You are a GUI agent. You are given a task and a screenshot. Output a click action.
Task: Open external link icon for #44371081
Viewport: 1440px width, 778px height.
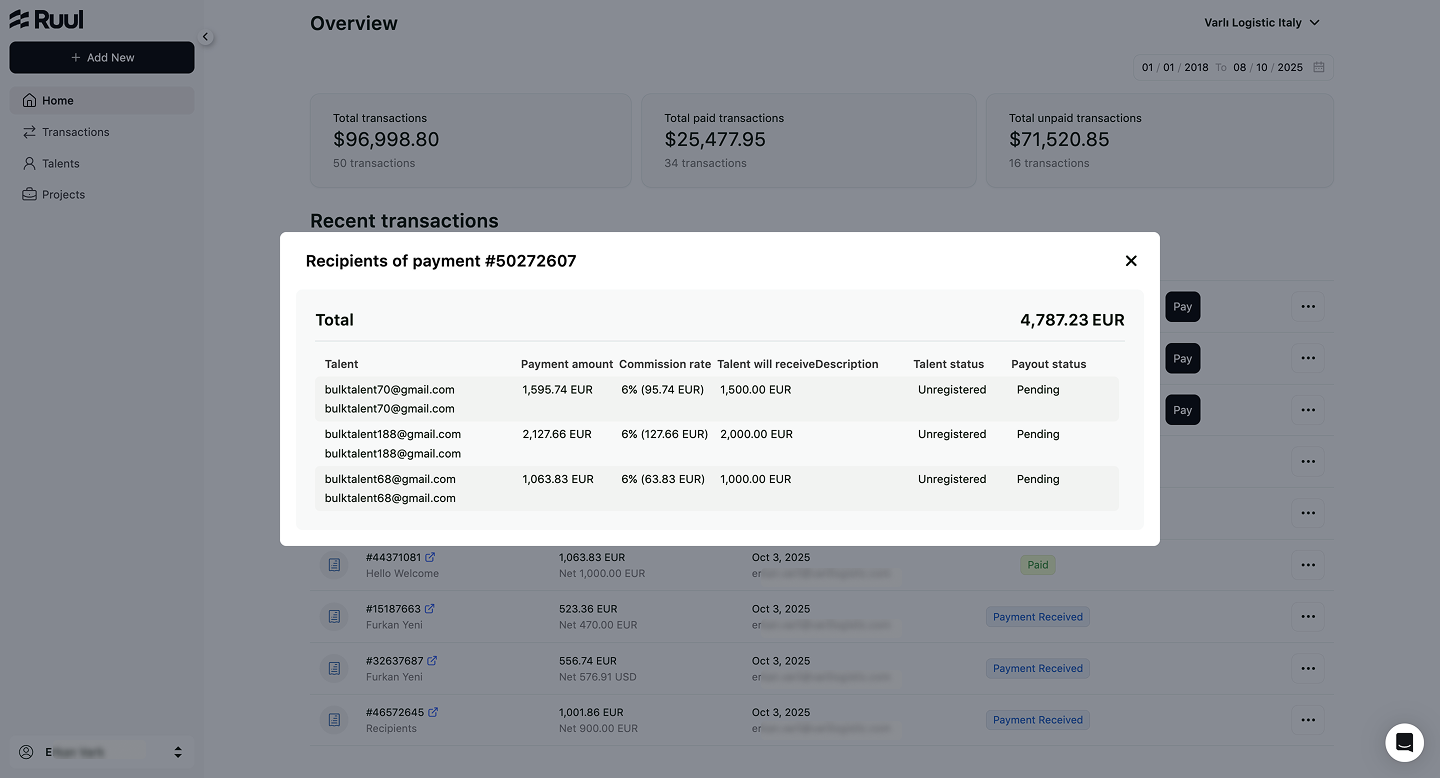430,557
